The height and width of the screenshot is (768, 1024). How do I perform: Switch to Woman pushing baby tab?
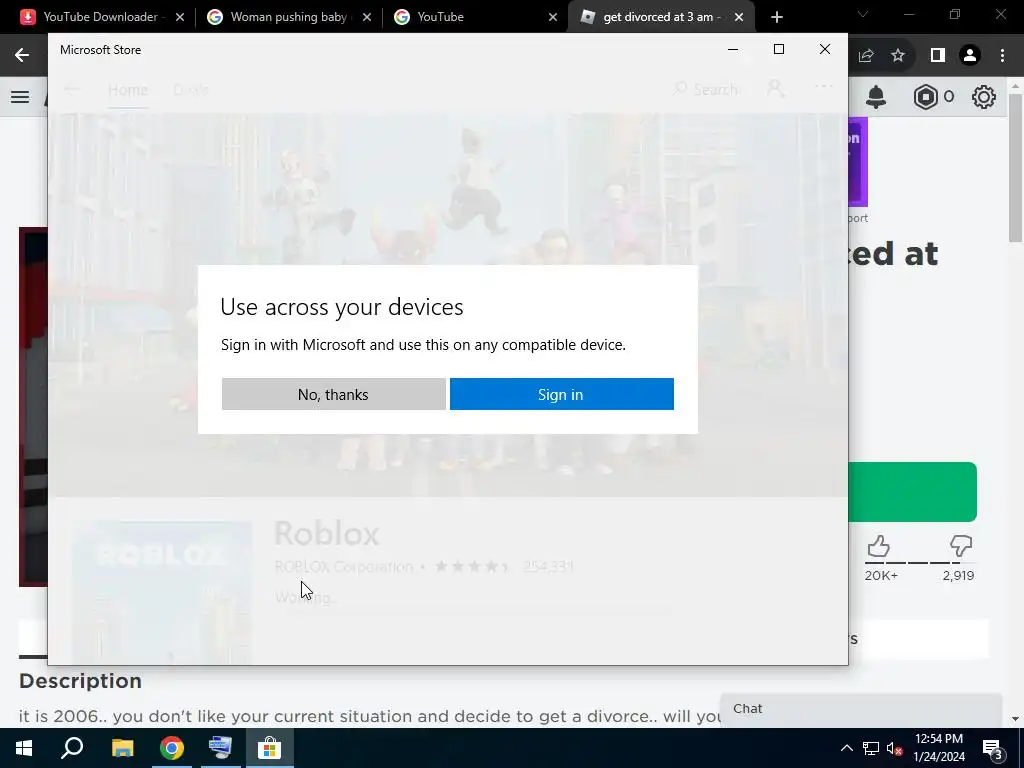(287, 17)
